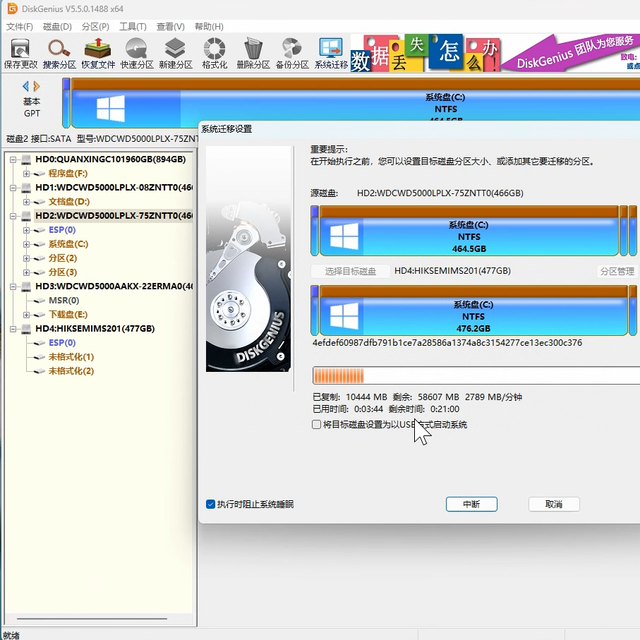
Task: Start 快速分区 quick partition
Action: [x=137, y=53]
